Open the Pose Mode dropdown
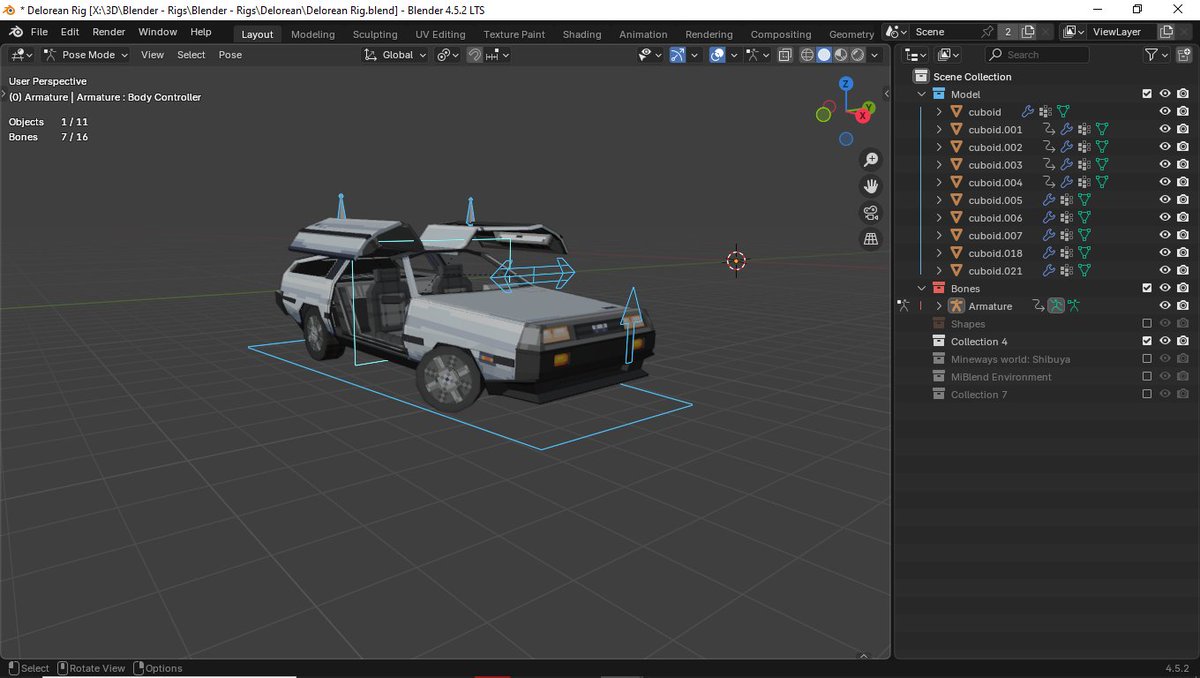Image resolution: width=1200 pixels, height=678 pixels. click(x=86, y=55)
